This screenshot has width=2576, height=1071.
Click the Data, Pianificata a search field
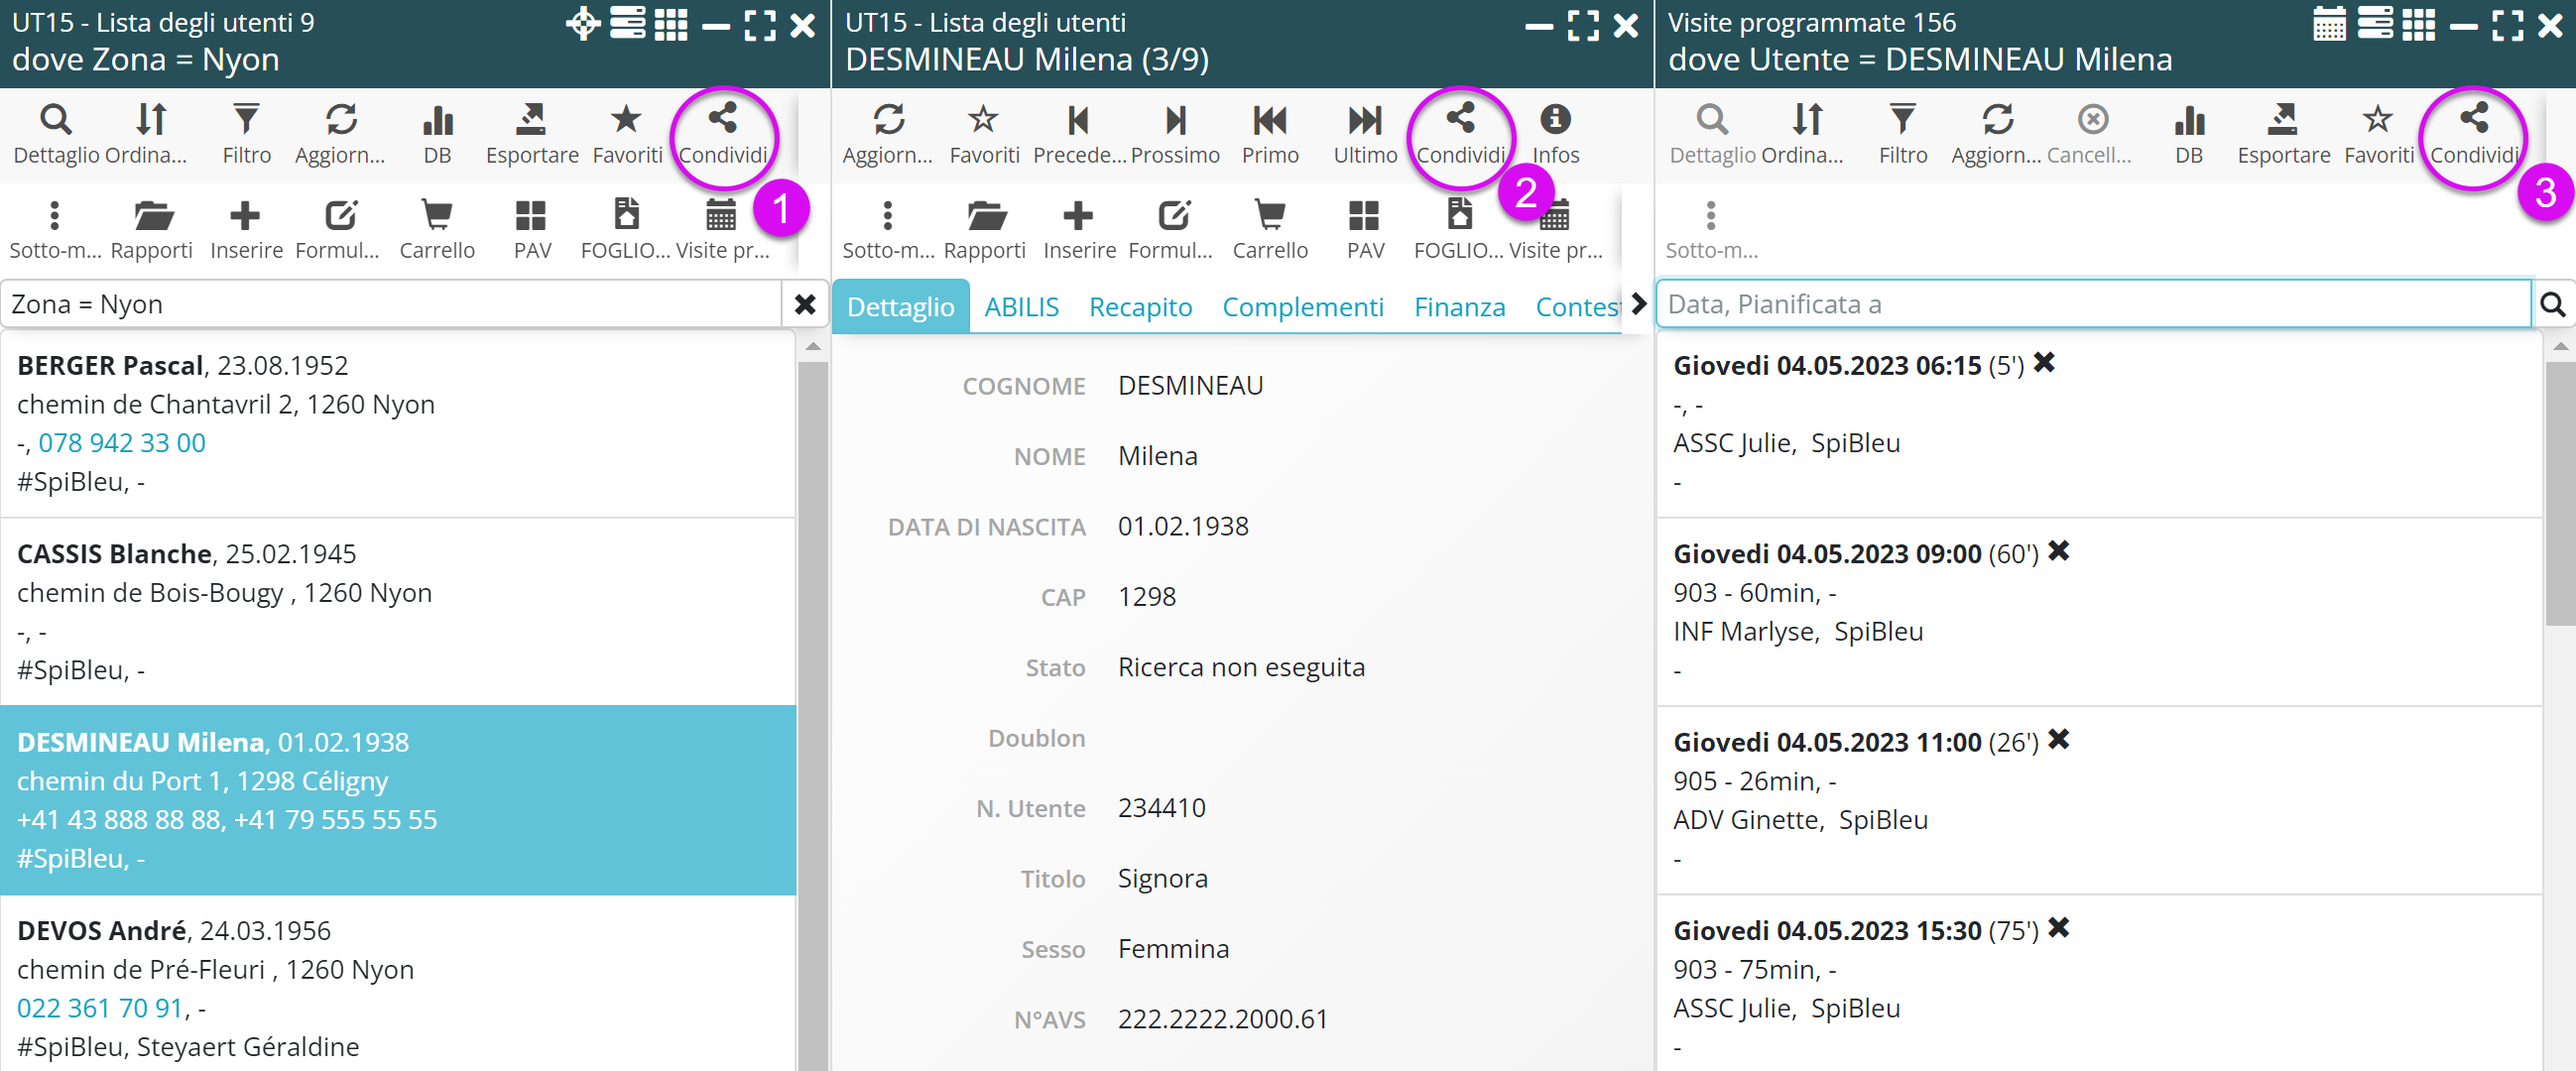tap(2092, 304)
